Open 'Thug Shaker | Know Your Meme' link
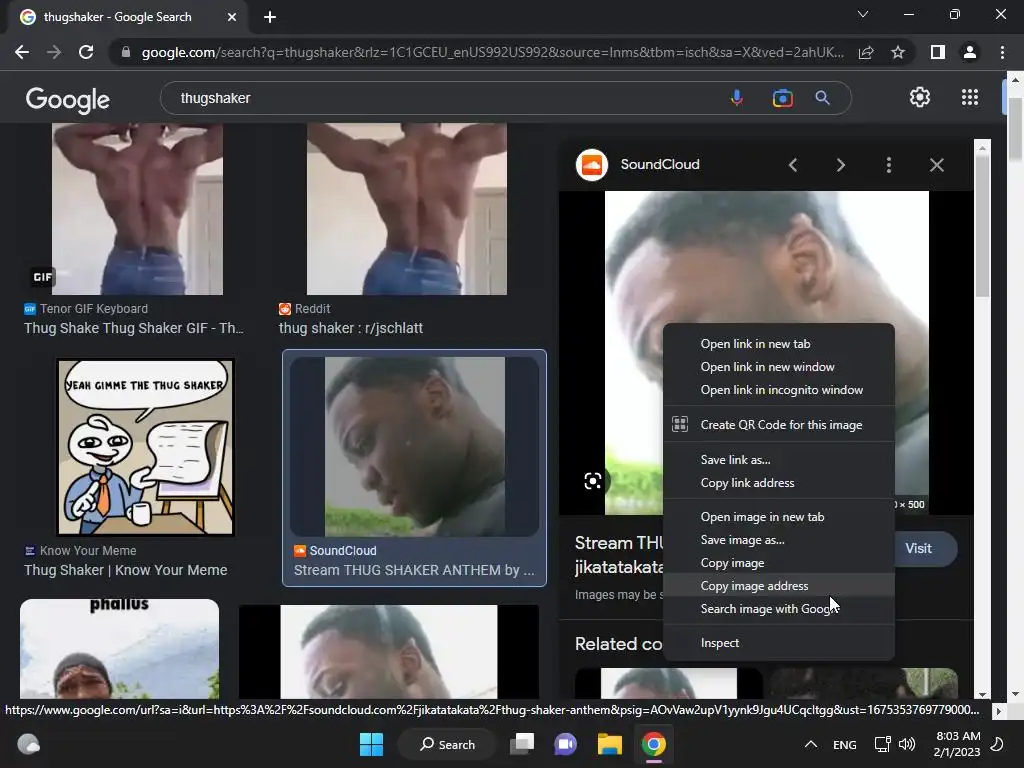Screen dimensions: 1024x768 tap(125, 570)
